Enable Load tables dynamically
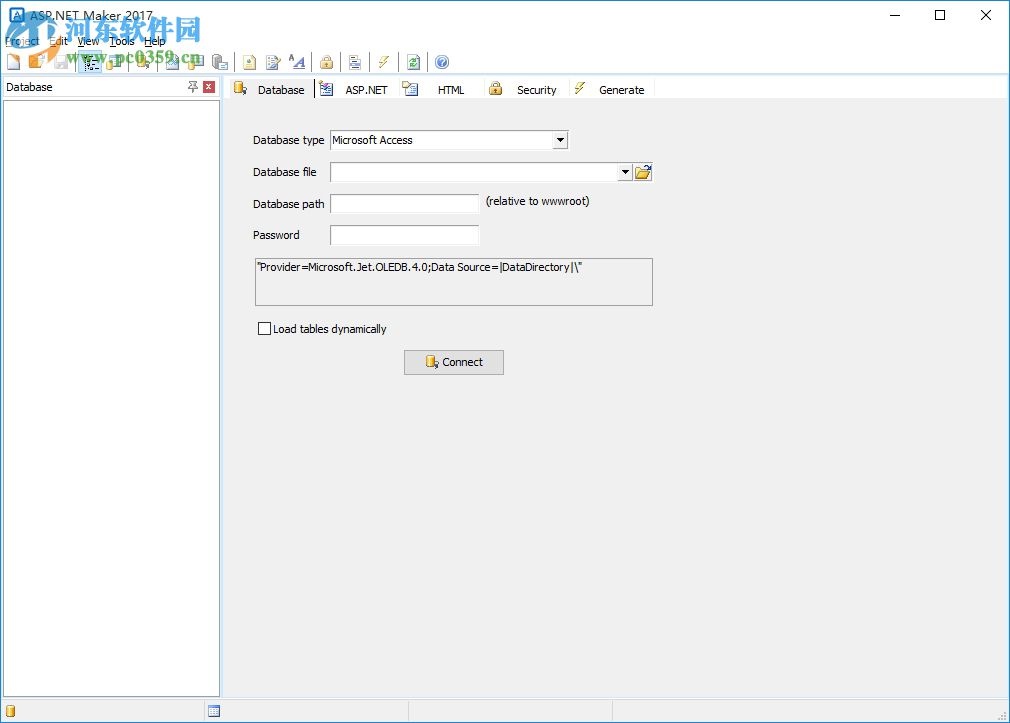The height and width of the screenshot is (723, 1010). [x=264, y=328]
